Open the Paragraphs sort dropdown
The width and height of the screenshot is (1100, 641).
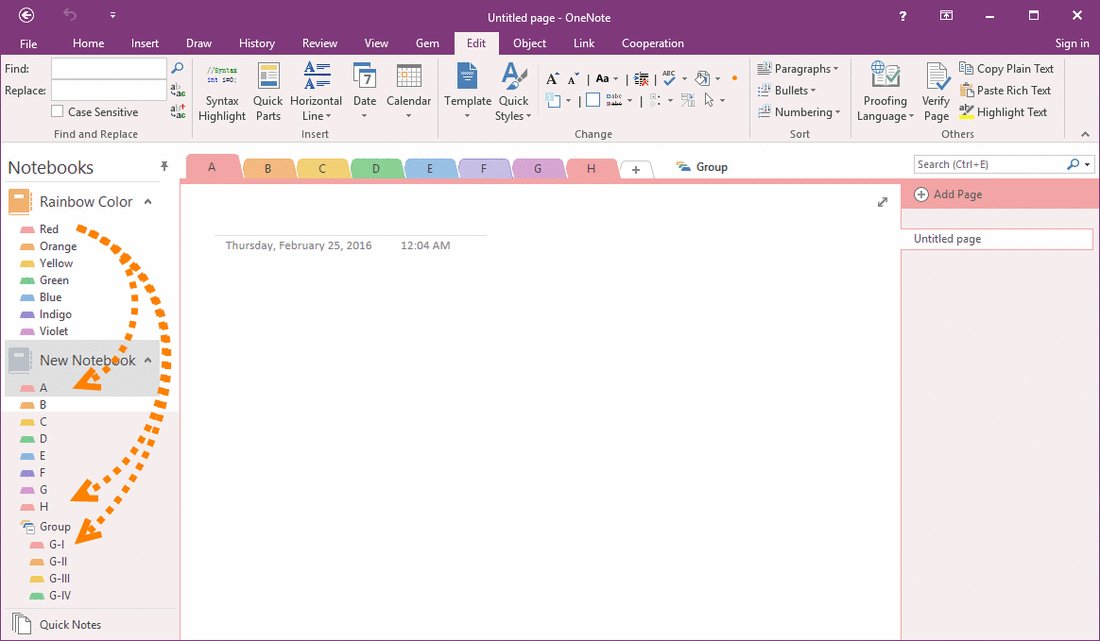[798, 69]
